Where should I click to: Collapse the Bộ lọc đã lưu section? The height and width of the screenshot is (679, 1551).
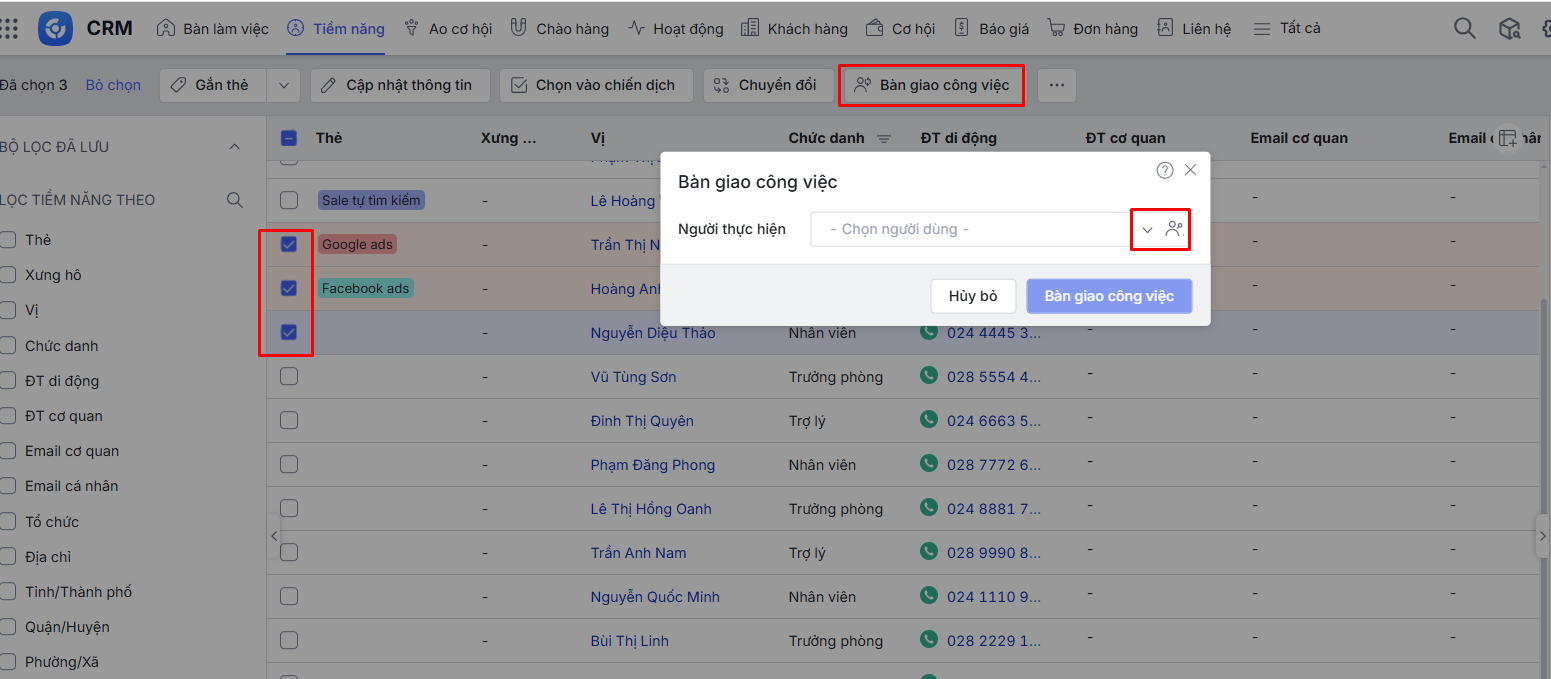235,147
